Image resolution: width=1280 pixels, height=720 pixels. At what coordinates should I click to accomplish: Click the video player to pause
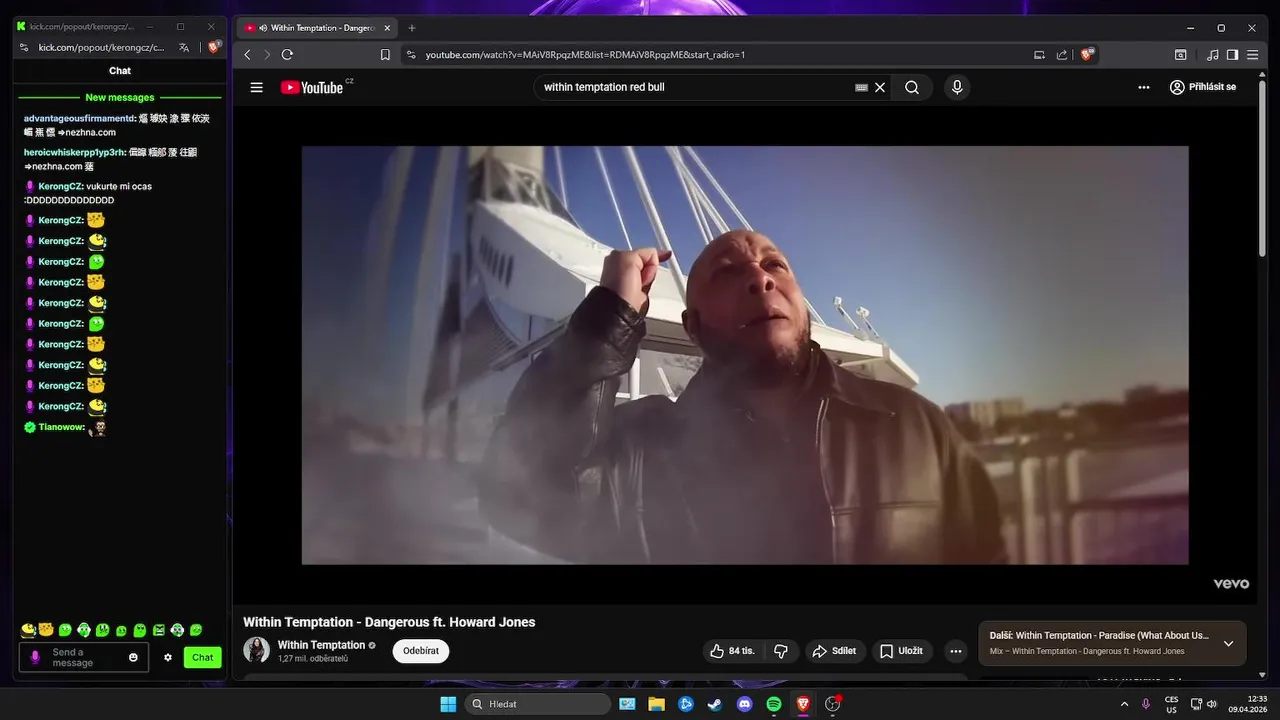click(x=745, y=355)
